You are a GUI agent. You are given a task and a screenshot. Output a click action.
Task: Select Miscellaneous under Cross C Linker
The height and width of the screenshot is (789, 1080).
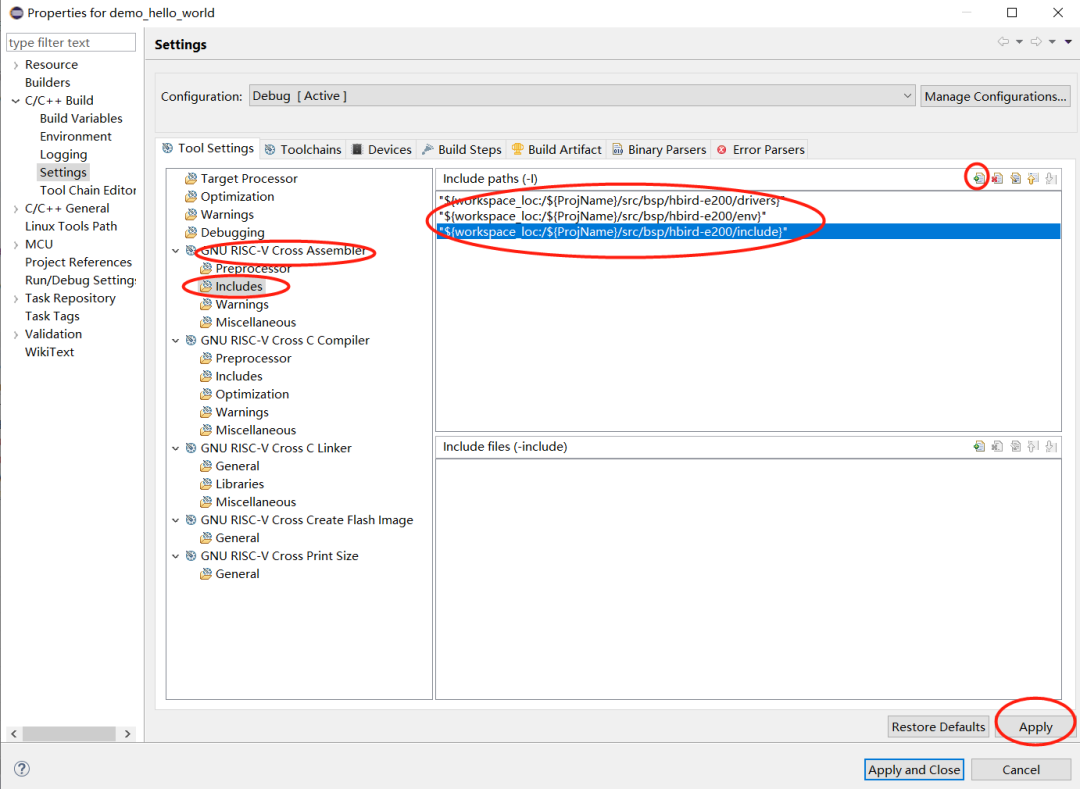pyautogui.click(x=256, y=502)
